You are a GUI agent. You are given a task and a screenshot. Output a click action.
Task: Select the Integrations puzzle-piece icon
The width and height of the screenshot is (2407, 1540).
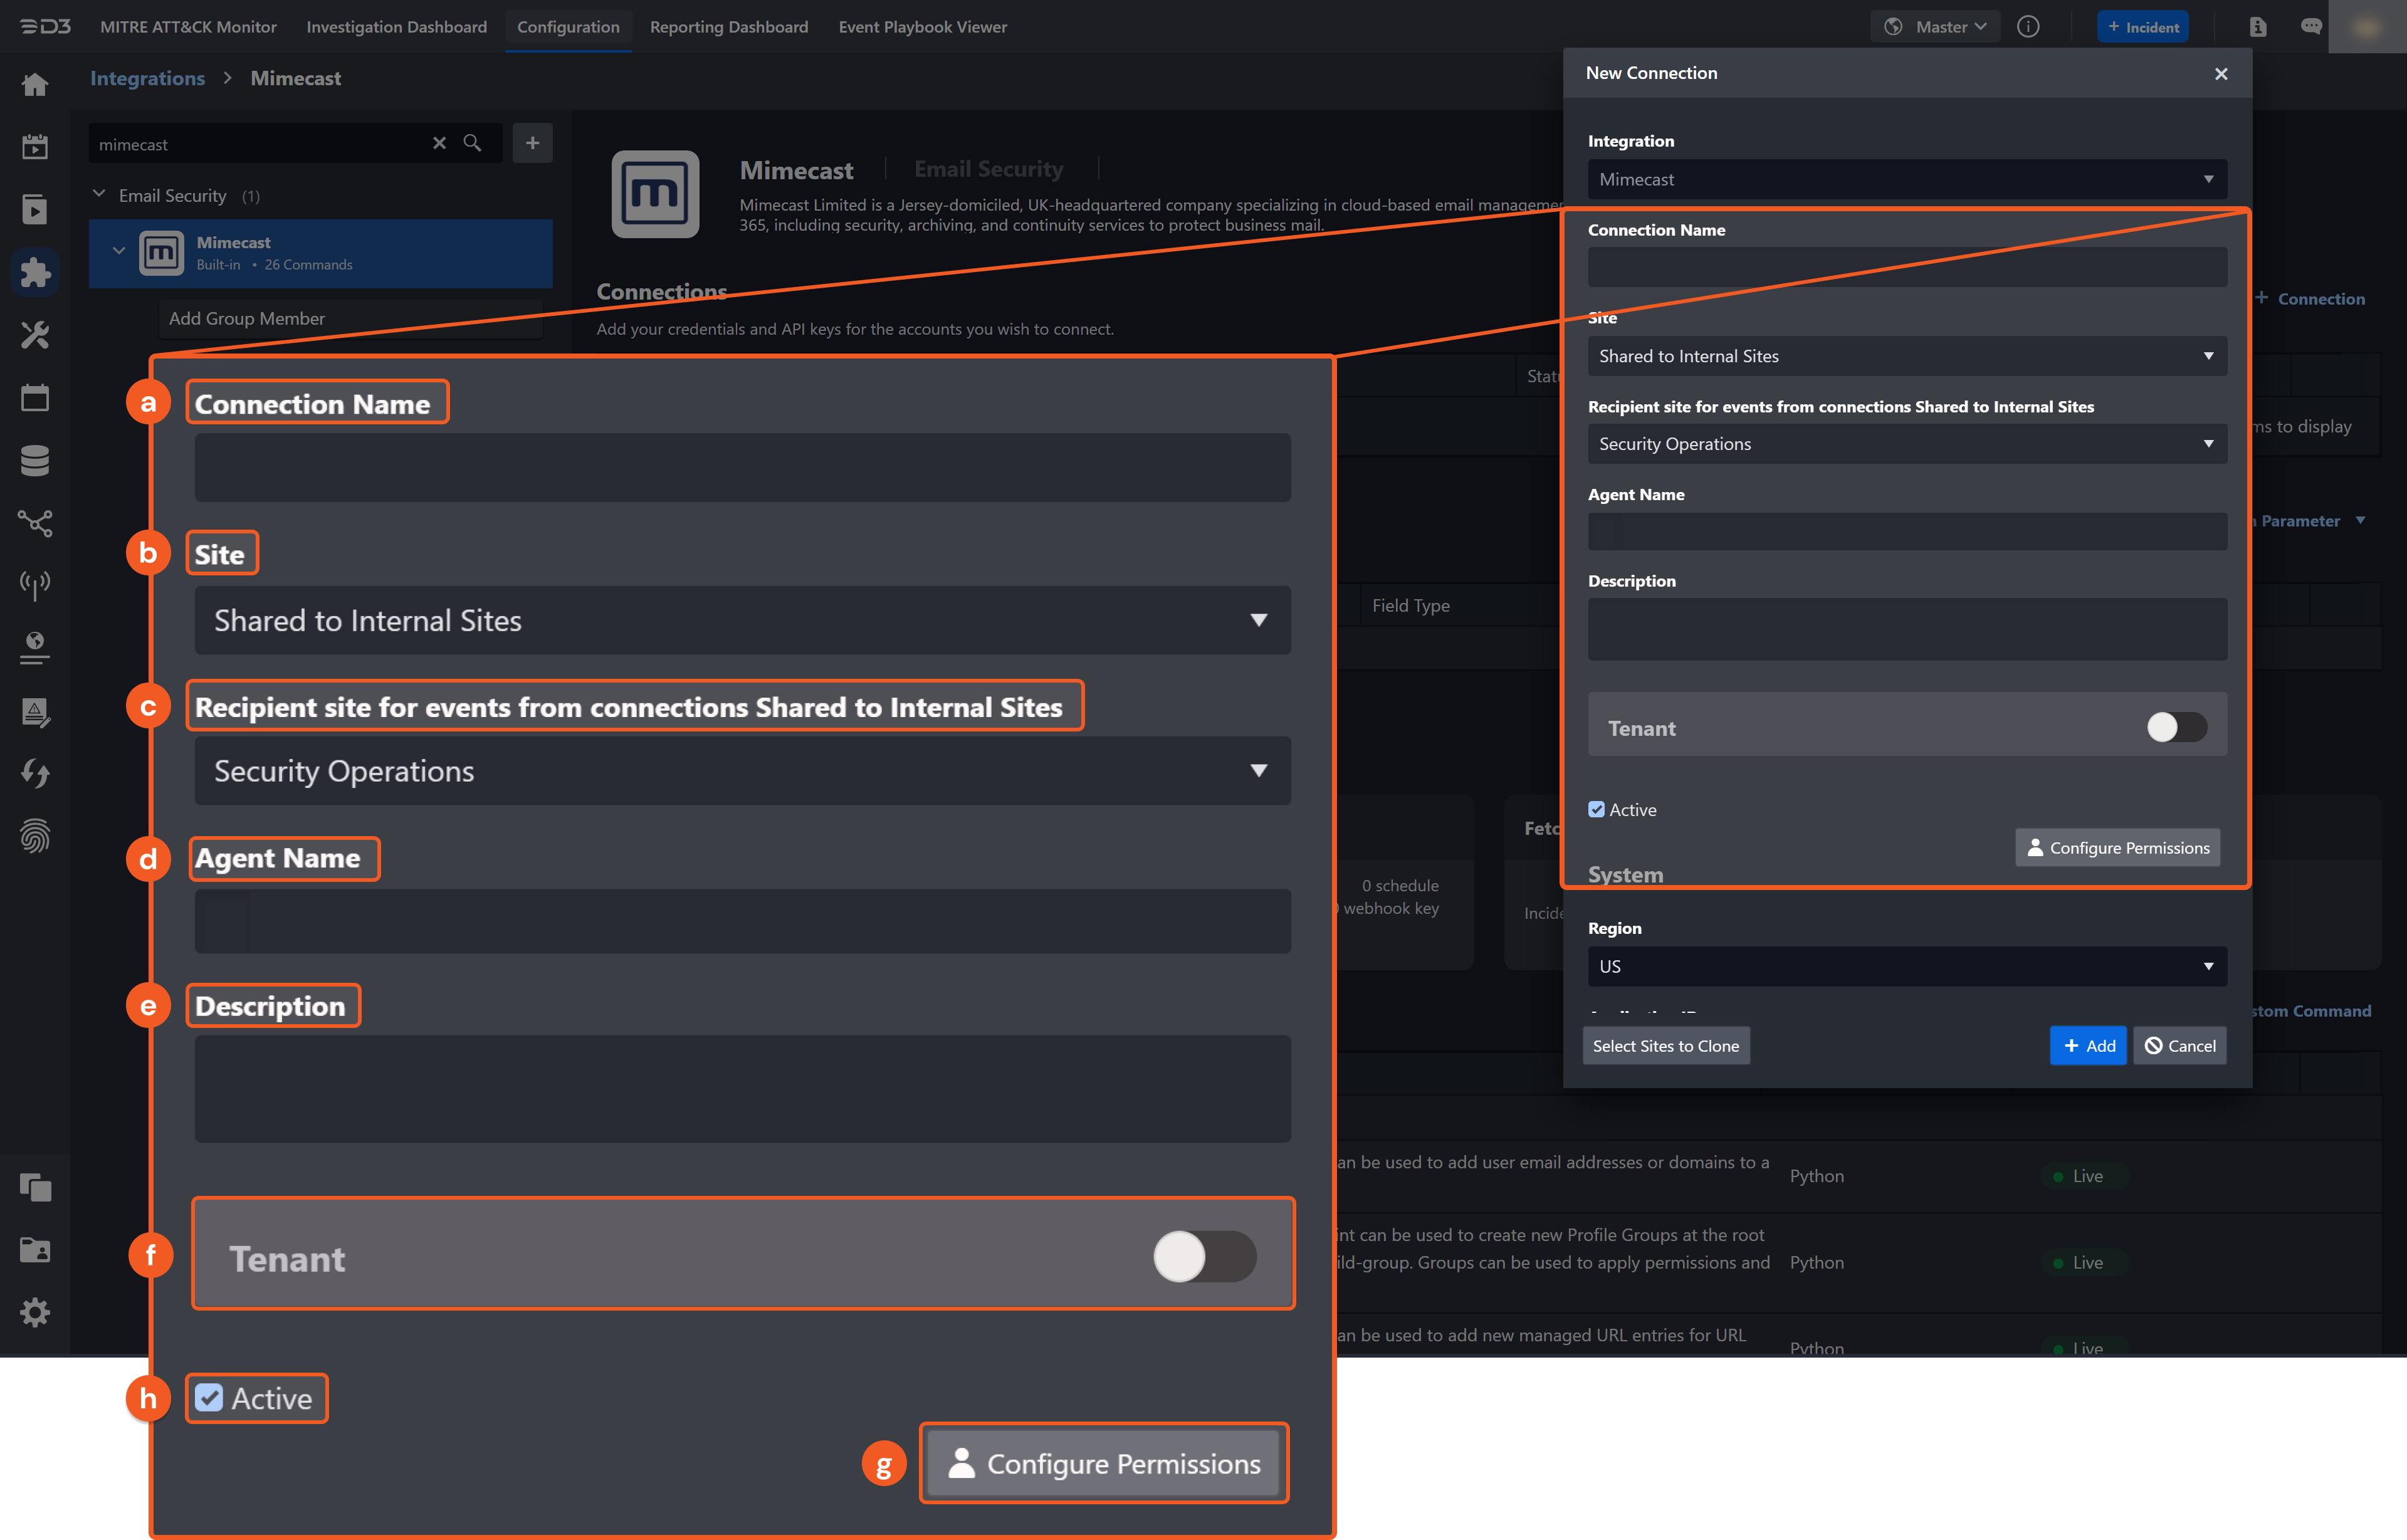tap(35, 272)
